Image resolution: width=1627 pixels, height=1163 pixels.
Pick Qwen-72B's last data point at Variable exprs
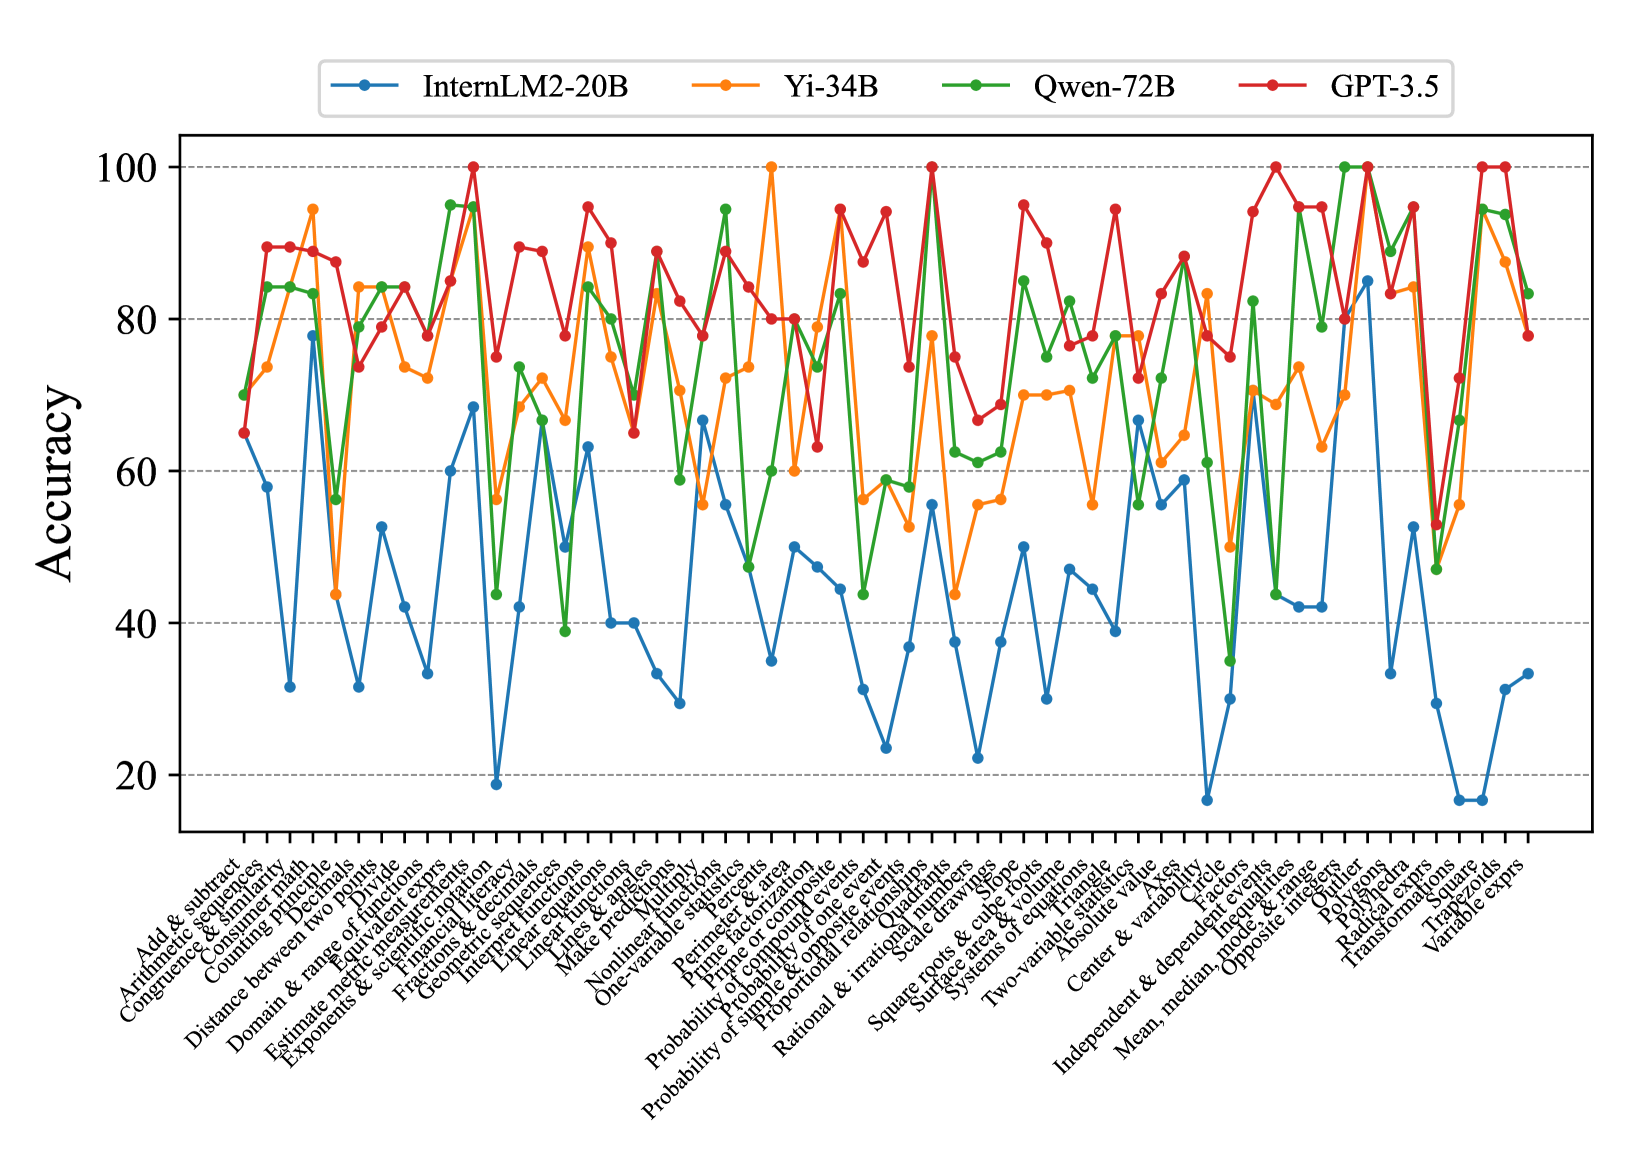[x=1528, y=294]
